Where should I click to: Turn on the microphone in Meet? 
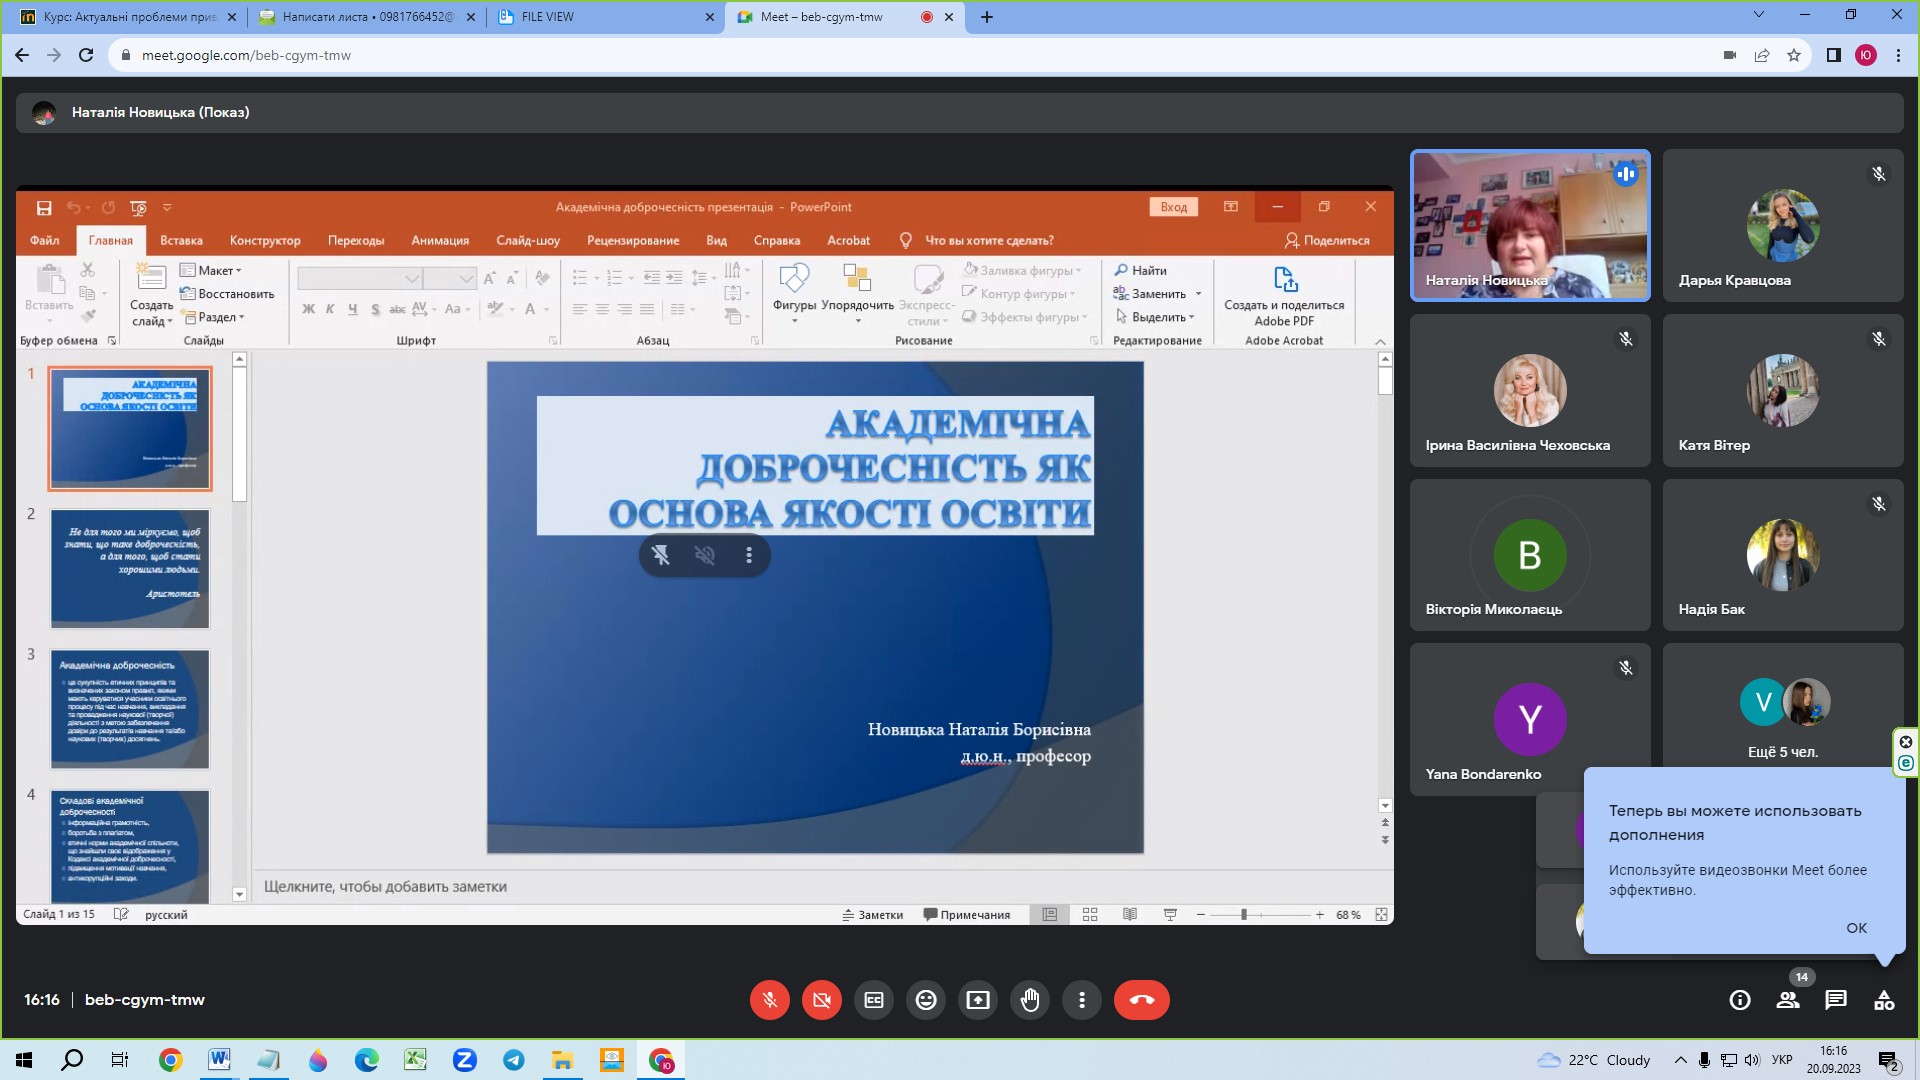tap(769, 1000)
